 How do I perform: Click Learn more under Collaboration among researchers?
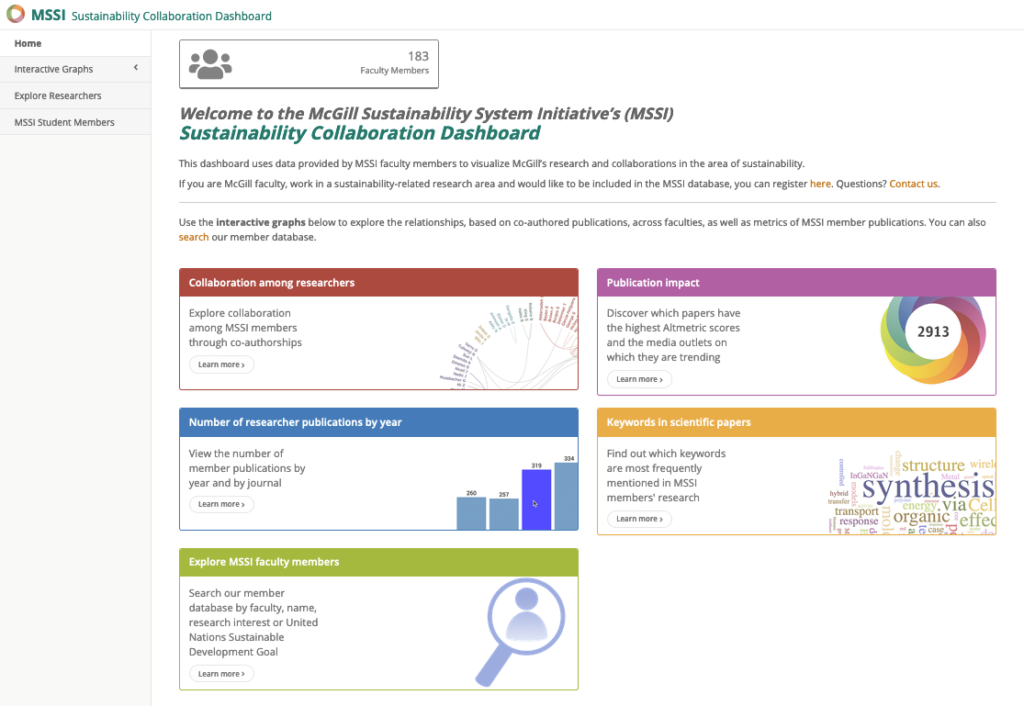tap(221, 365)
